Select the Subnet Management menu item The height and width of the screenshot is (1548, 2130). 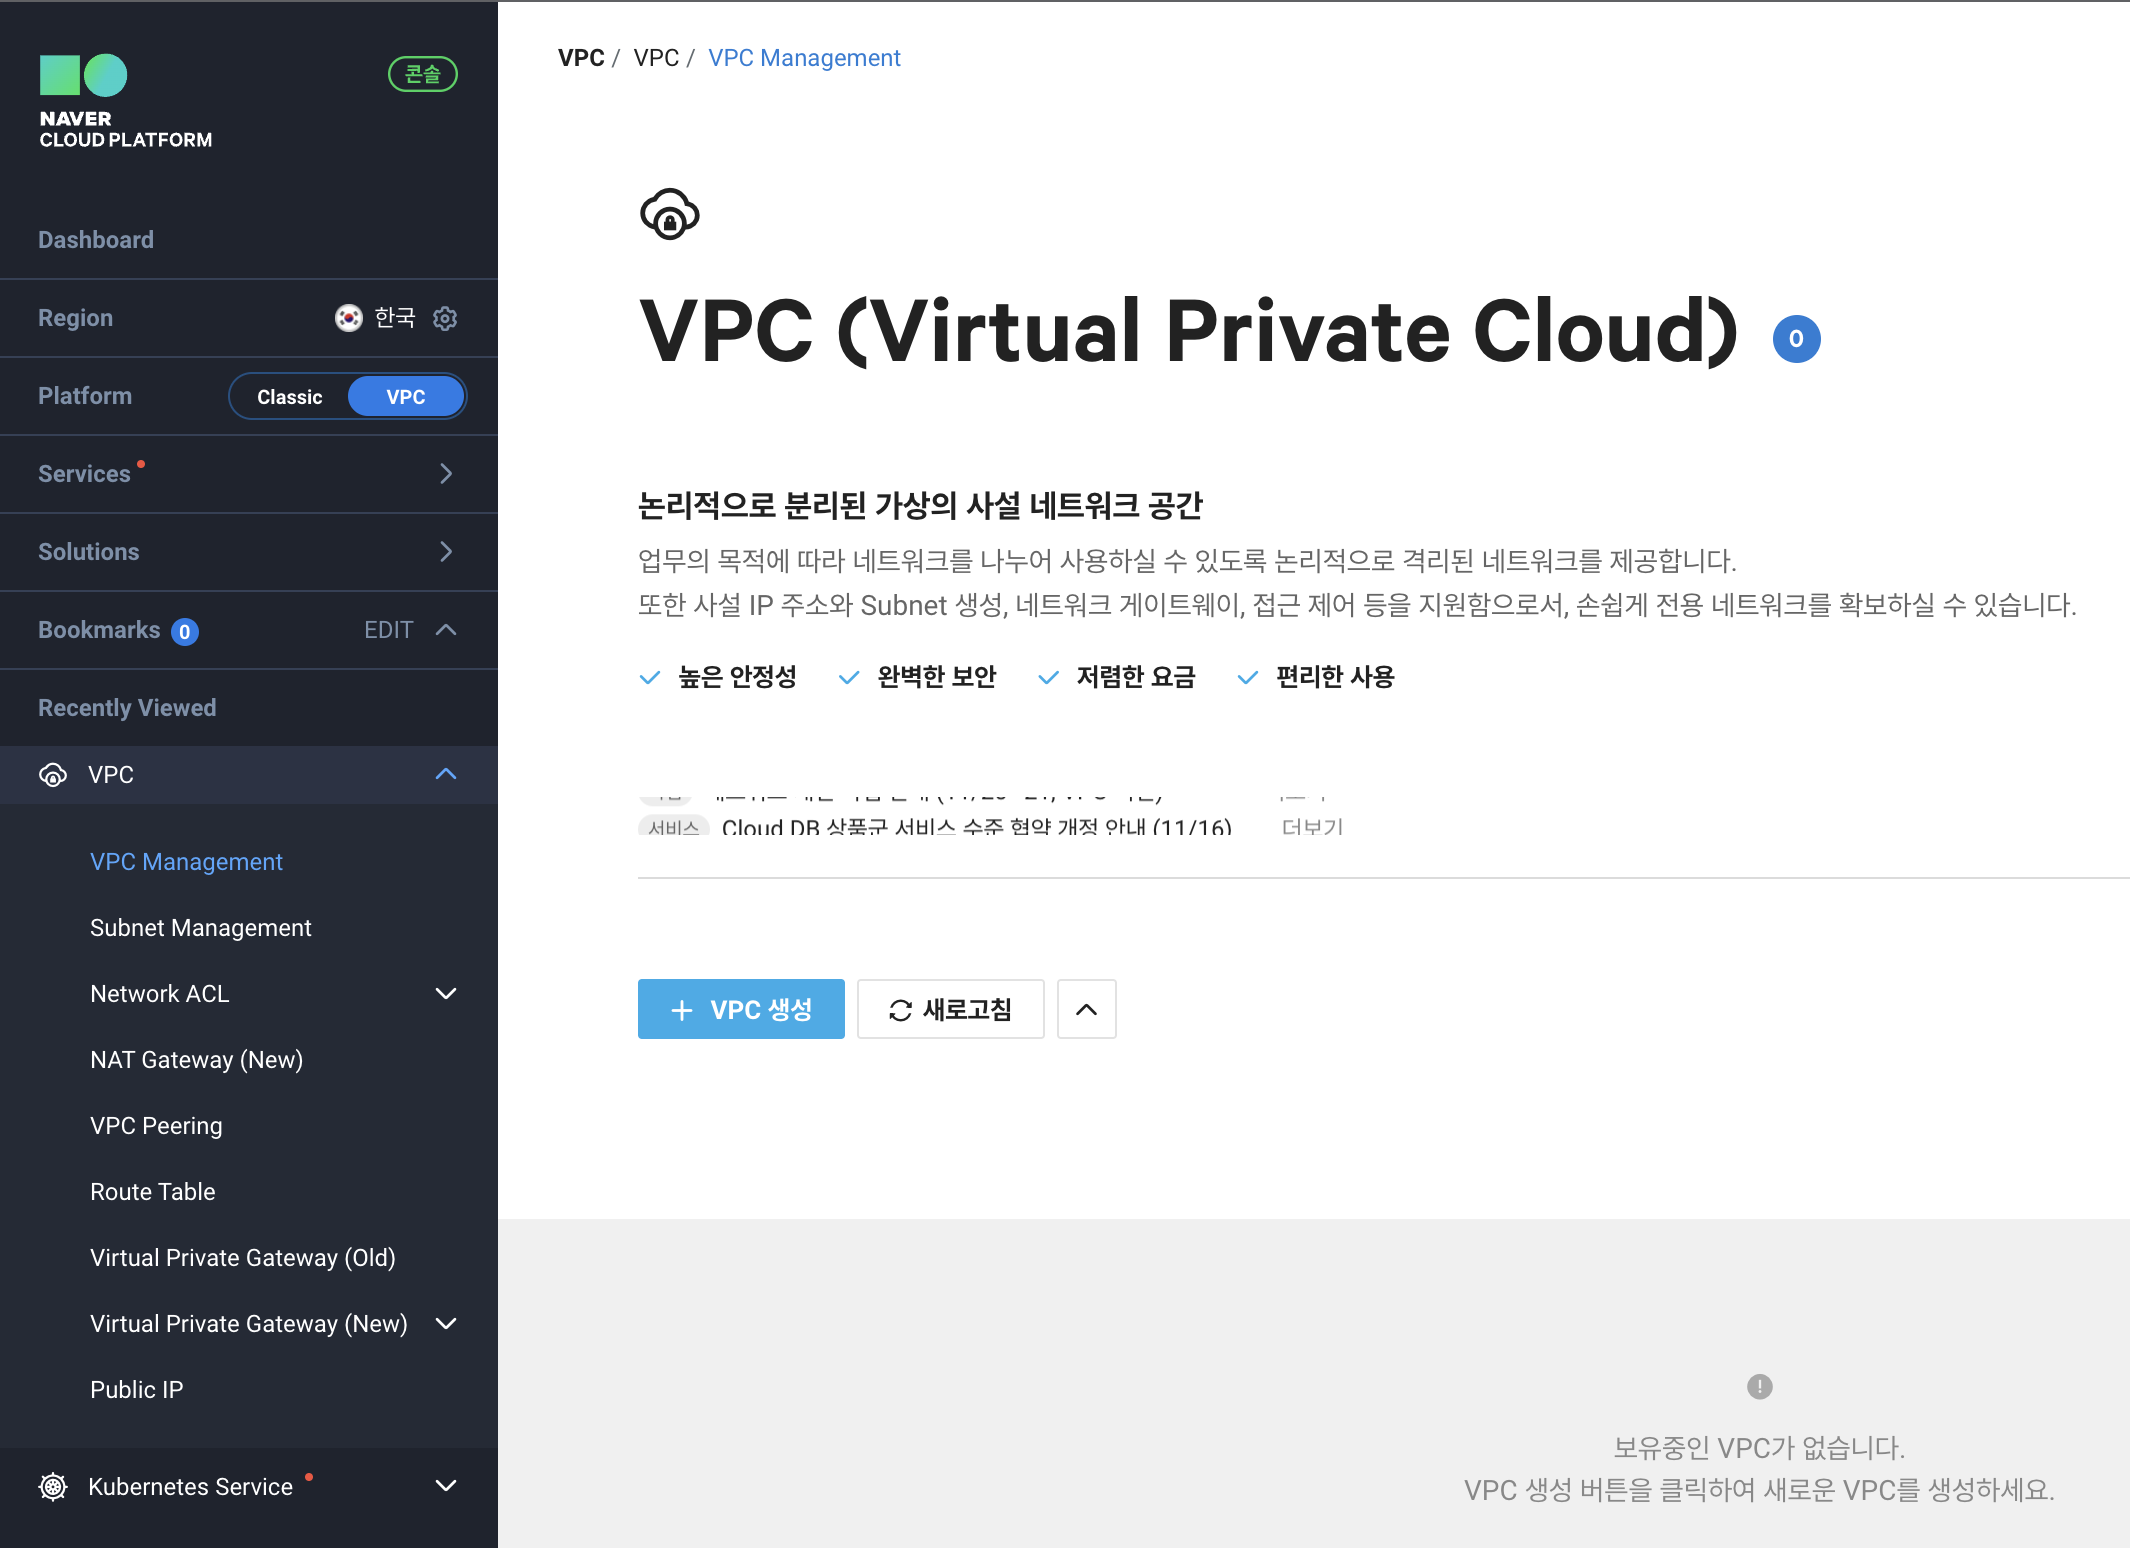point(200,926)
